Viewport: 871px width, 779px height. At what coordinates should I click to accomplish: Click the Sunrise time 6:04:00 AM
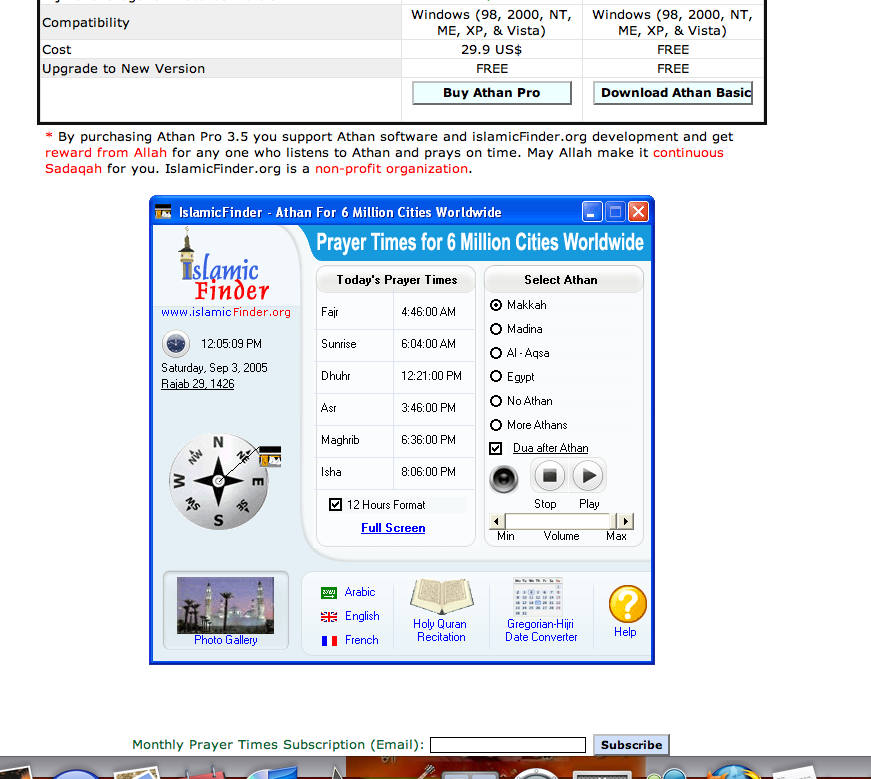pos(428,344)
